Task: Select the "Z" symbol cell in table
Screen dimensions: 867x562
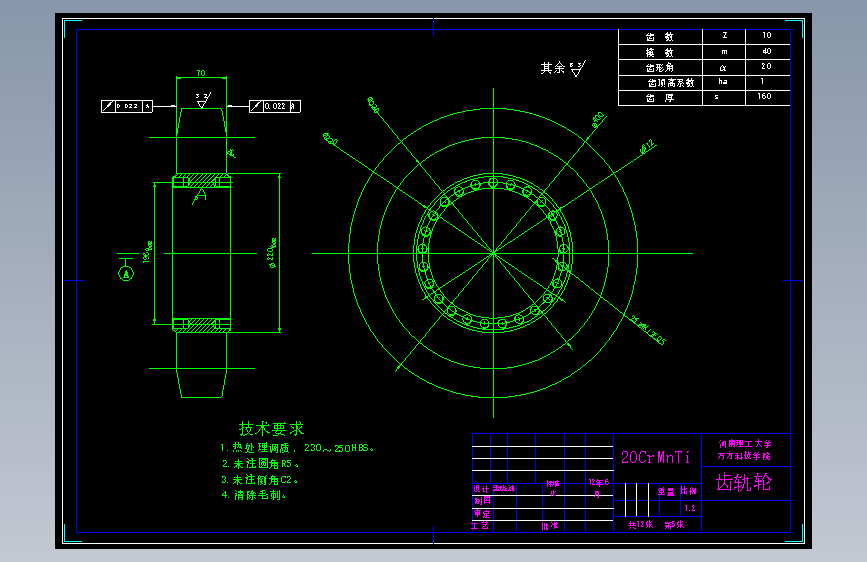Action: (724, 35)
